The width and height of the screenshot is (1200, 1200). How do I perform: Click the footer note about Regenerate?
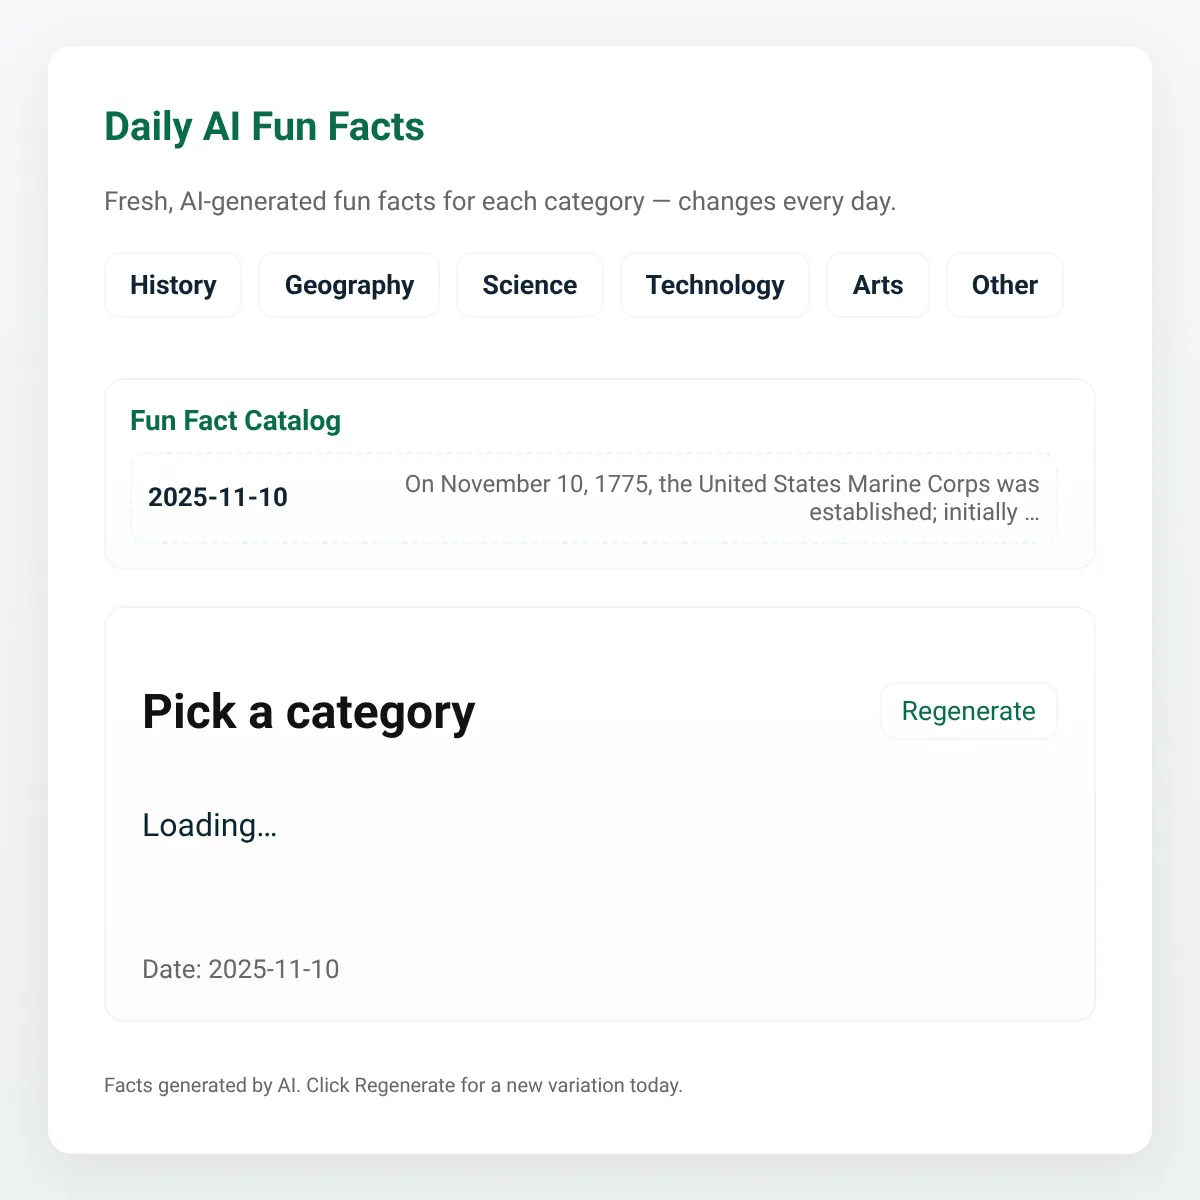pos(393,1085)
